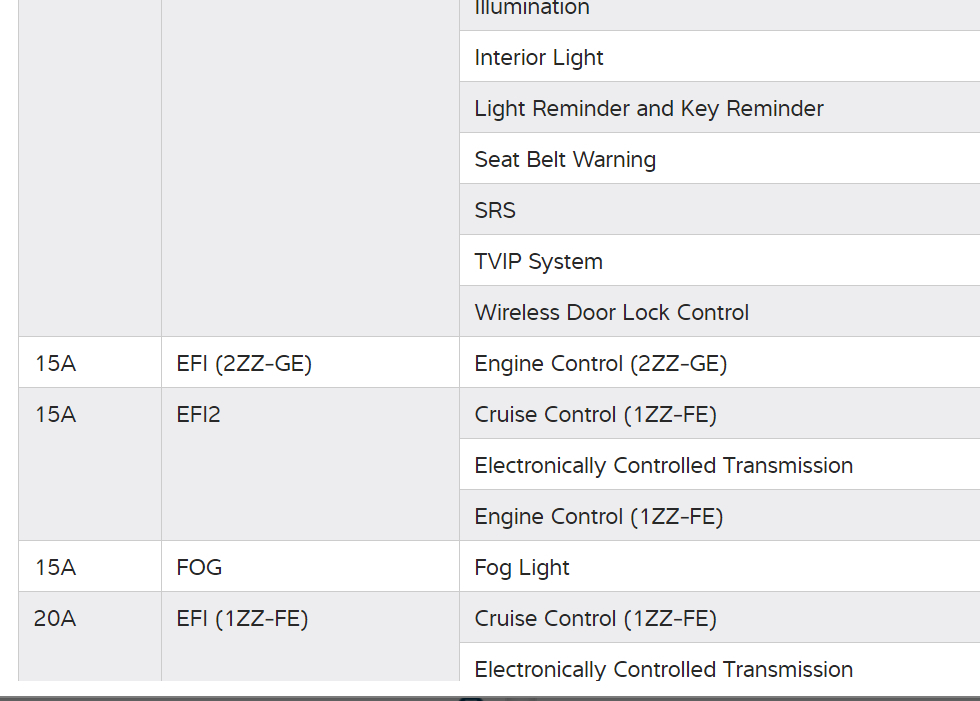Select the SRS circuit cell
Screen dimensions: 980x701
coord(495,211)
